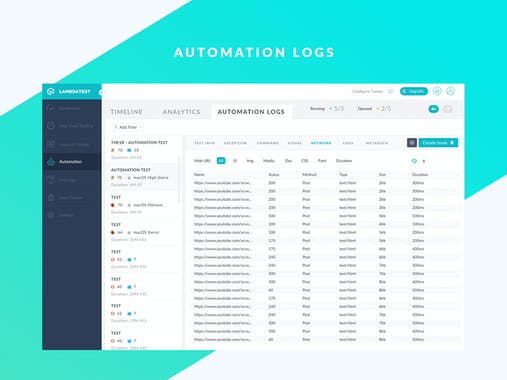The height and width of the screenshot is (380, 507).
Task: Select the Automation Logs tab
Action: (x=251, y=112)
